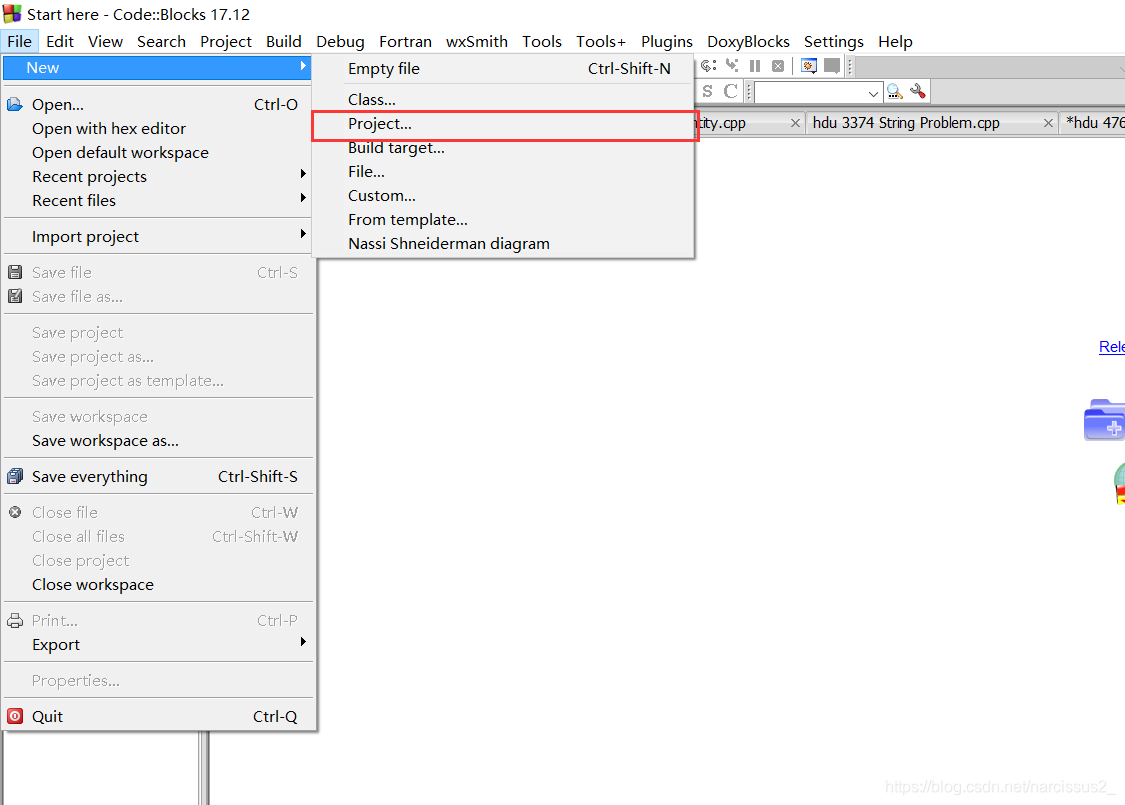Select Open default workspace
The image size is (1125, 805).
[x=157, y=153]
